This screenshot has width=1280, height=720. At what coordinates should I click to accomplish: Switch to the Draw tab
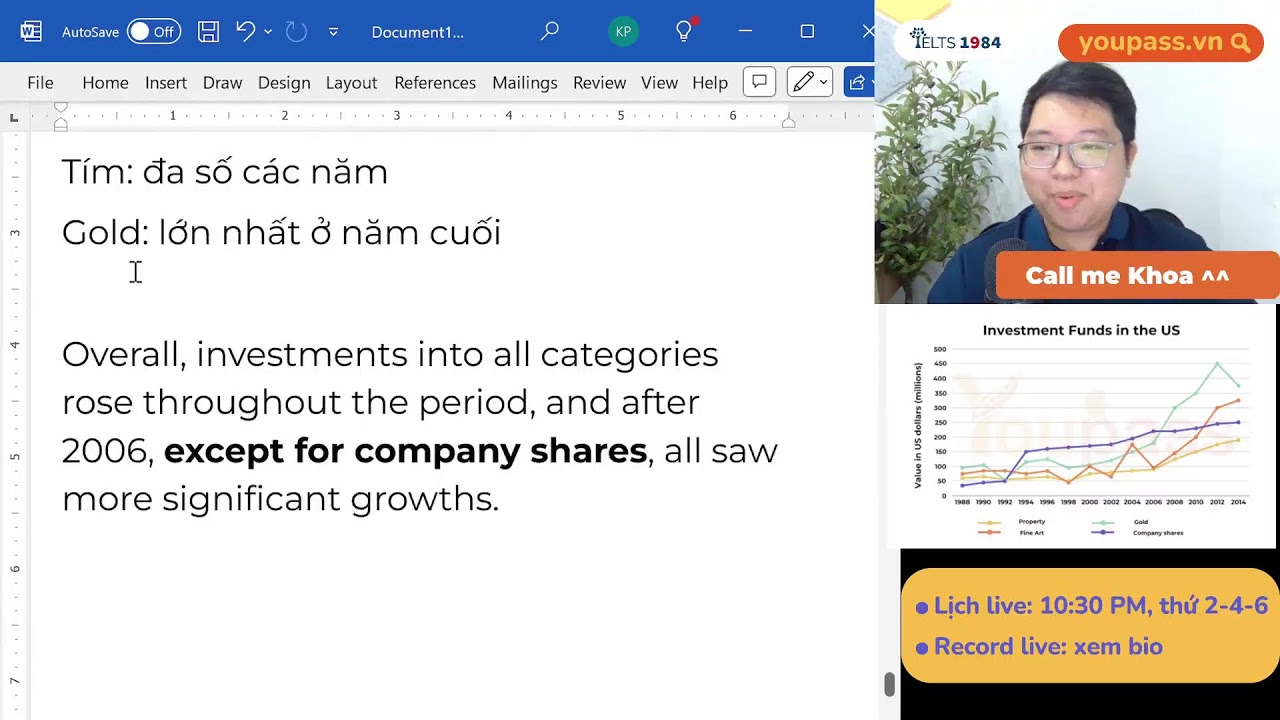pyautogui.click(x=222, y=83)
